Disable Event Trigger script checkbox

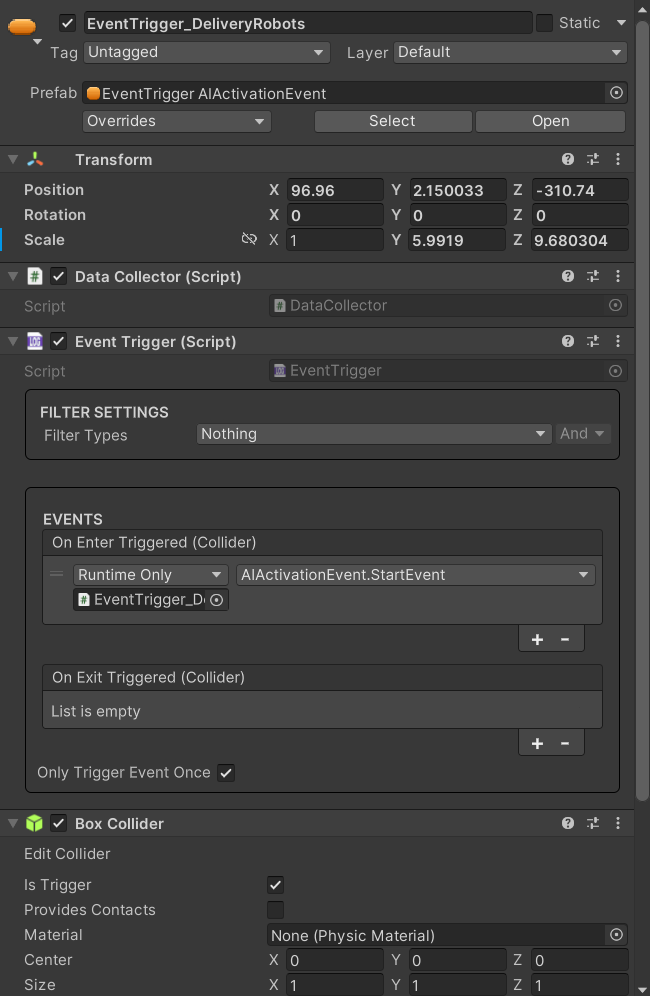pos(58,342)
